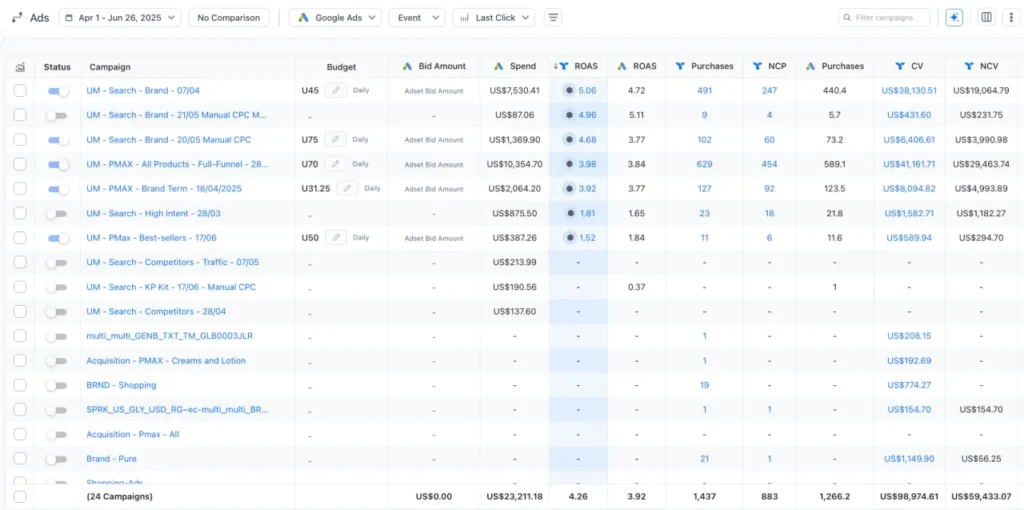
Task: Toggle status for UM - PMax - Best-sellers - 17/06
Action: click(58, 238)
